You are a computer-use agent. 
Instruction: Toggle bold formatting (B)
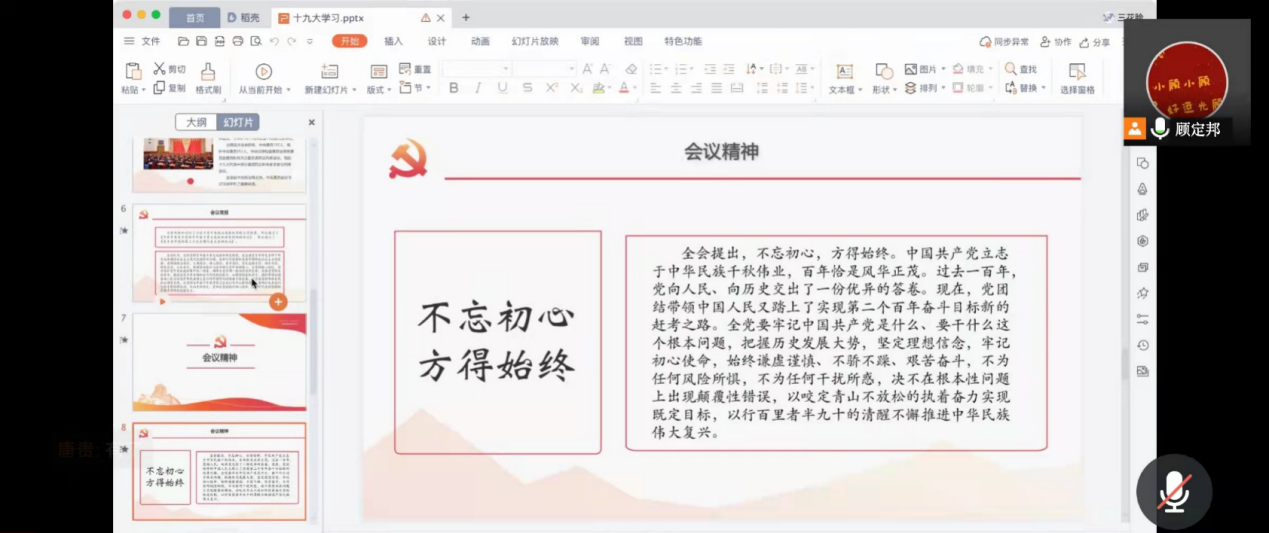(x=453, y=88)
